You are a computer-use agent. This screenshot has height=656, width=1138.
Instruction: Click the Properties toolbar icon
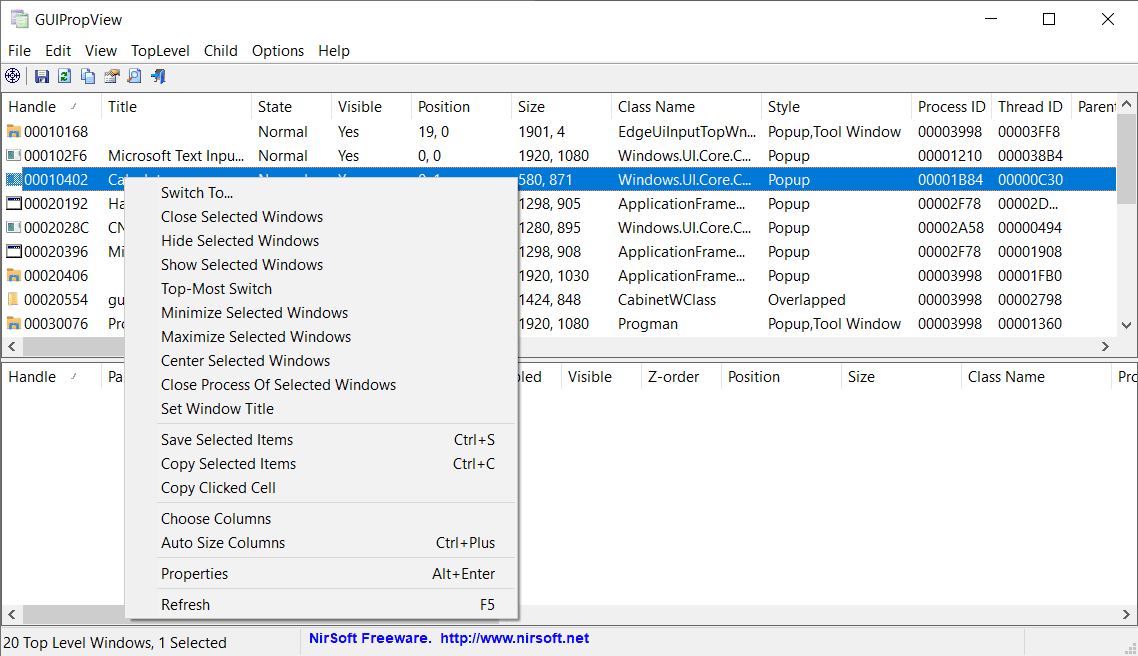111,76
